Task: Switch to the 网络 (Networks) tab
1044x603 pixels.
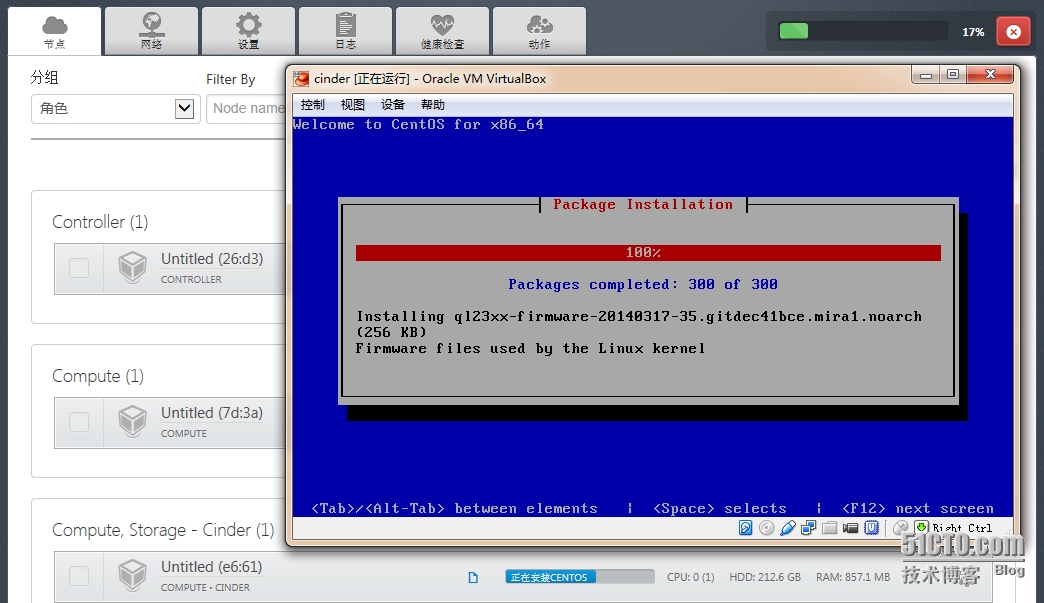Action: (x=151, y=31)
